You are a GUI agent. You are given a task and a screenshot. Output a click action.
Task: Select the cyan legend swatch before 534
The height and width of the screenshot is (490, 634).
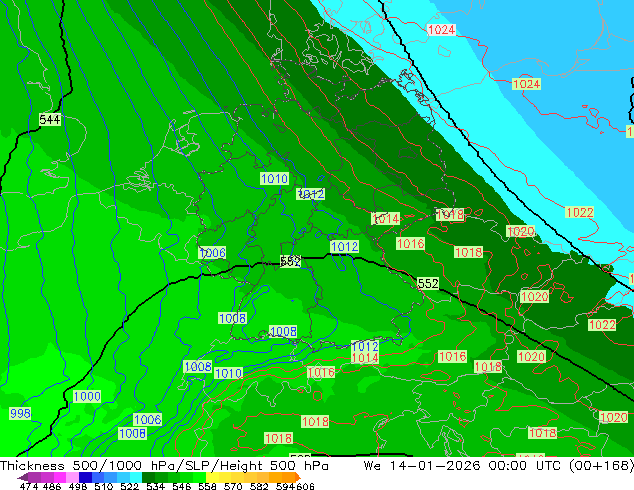tap(136, 477)
